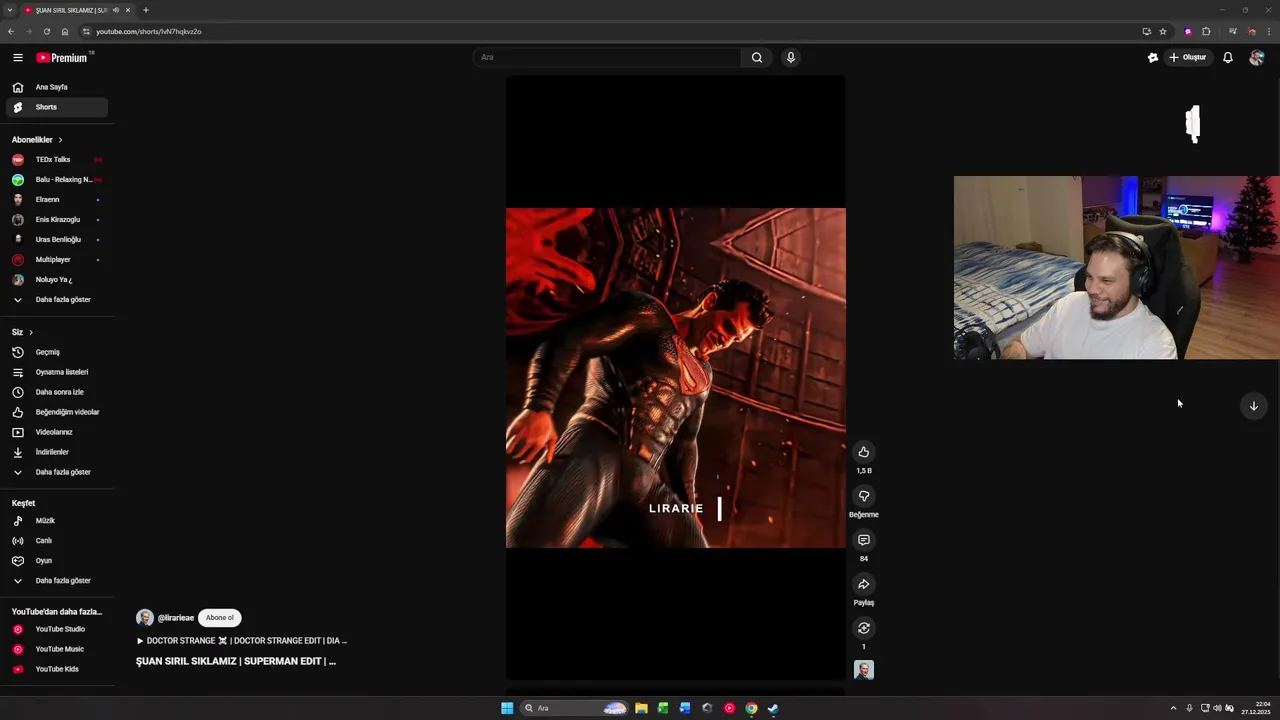
Task: Open Uras Benlioğlu channel
Action: (57, 240)
